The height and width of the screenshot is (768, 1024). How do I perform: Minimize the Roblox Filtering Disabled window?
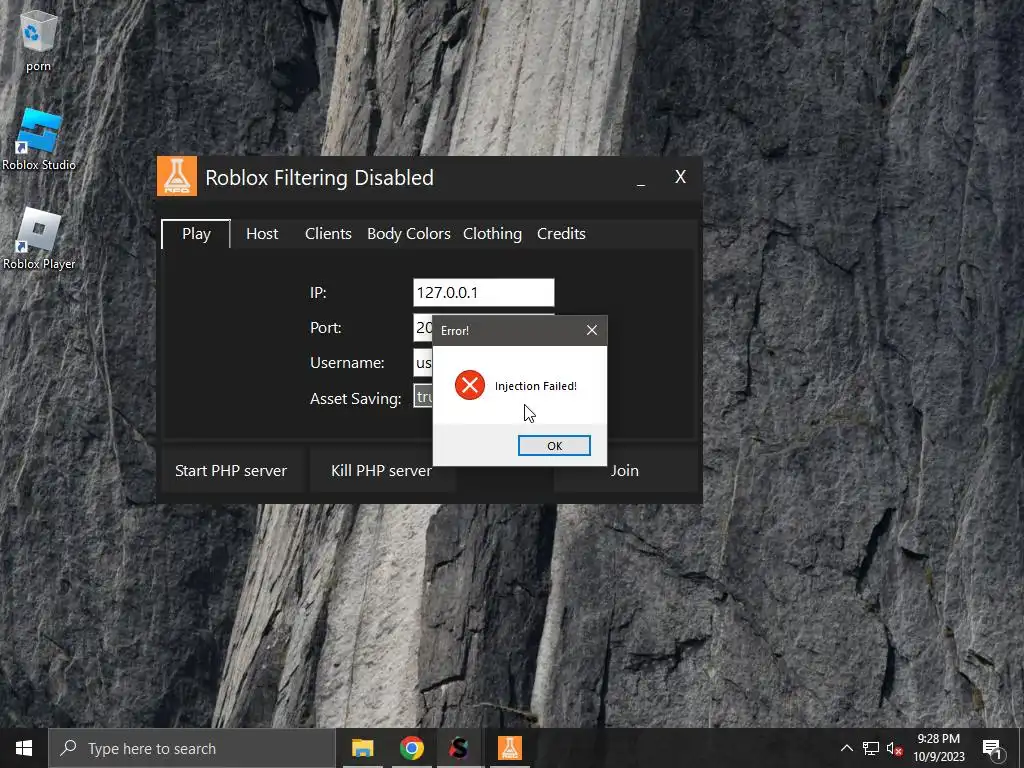(x=641, y=178)
